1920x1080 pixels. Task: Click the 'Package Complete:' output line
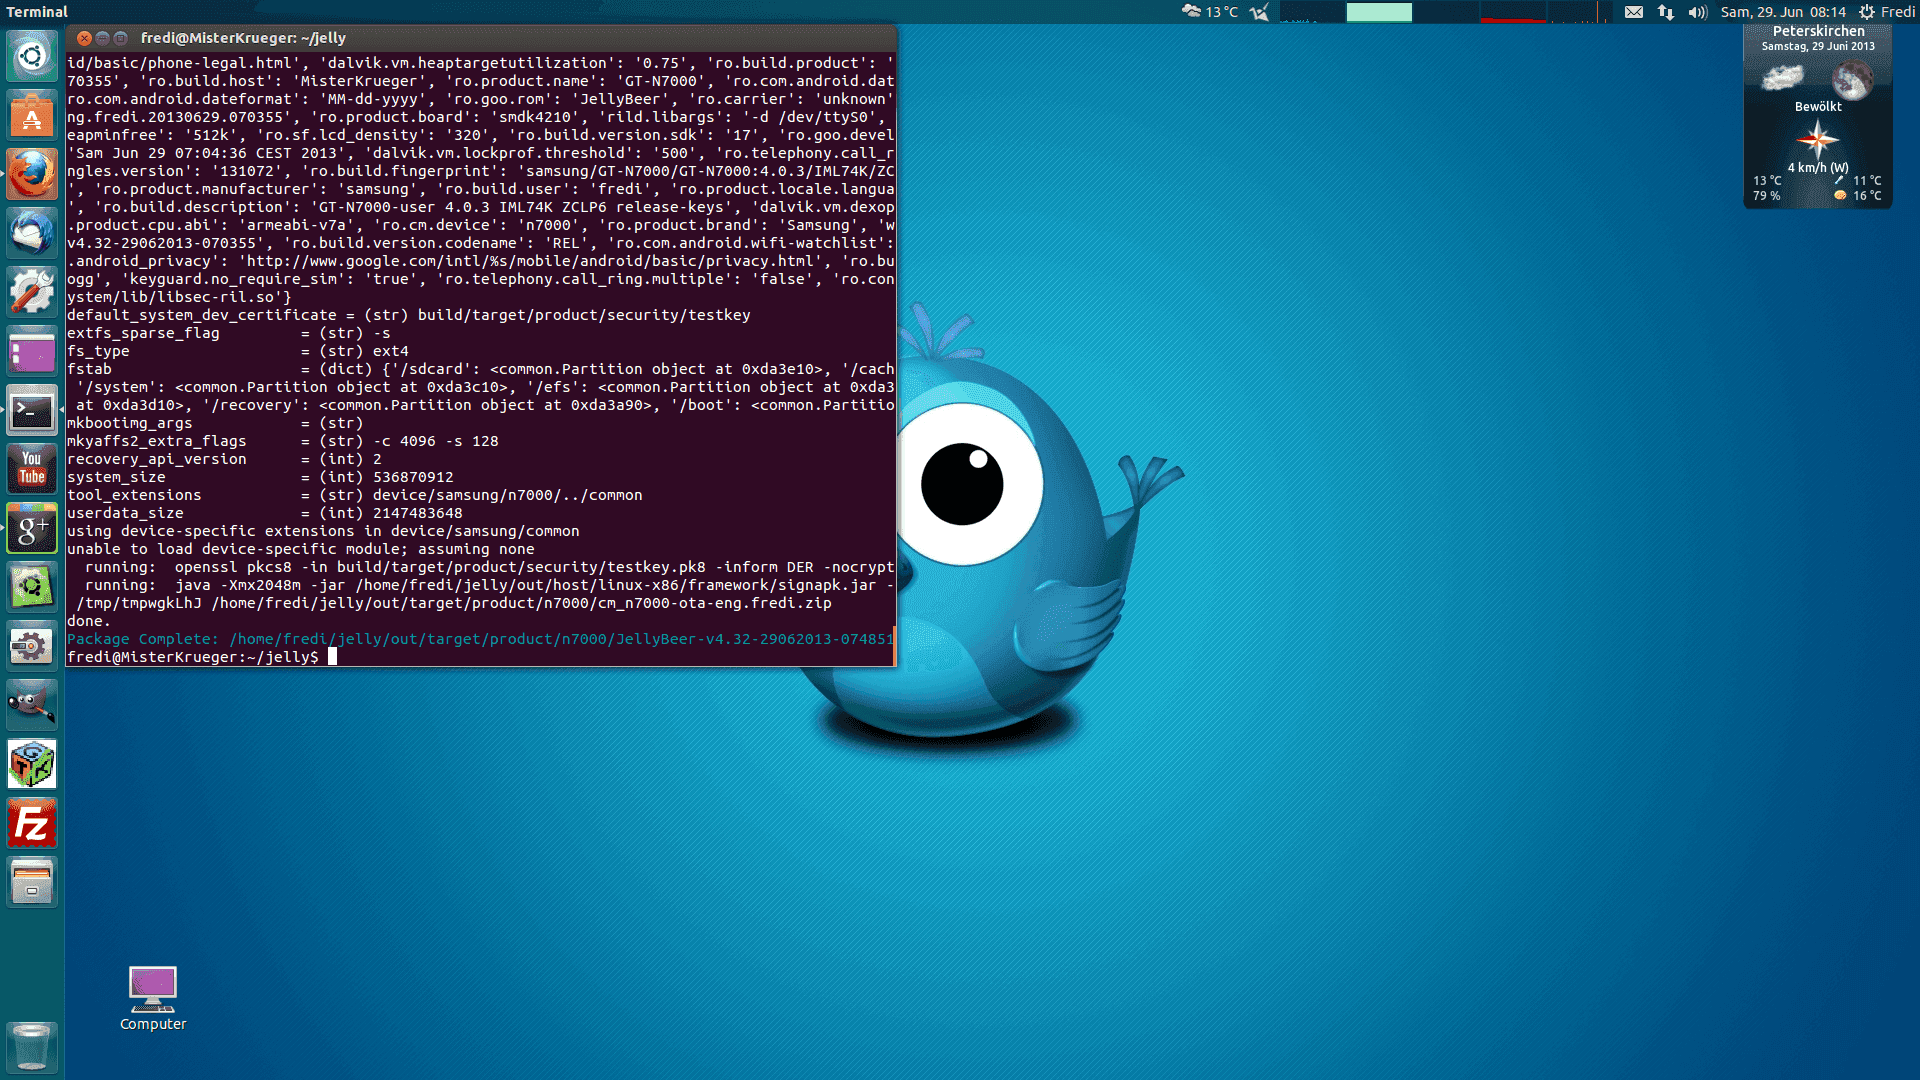pyautogui.click(x=480, y=639)
